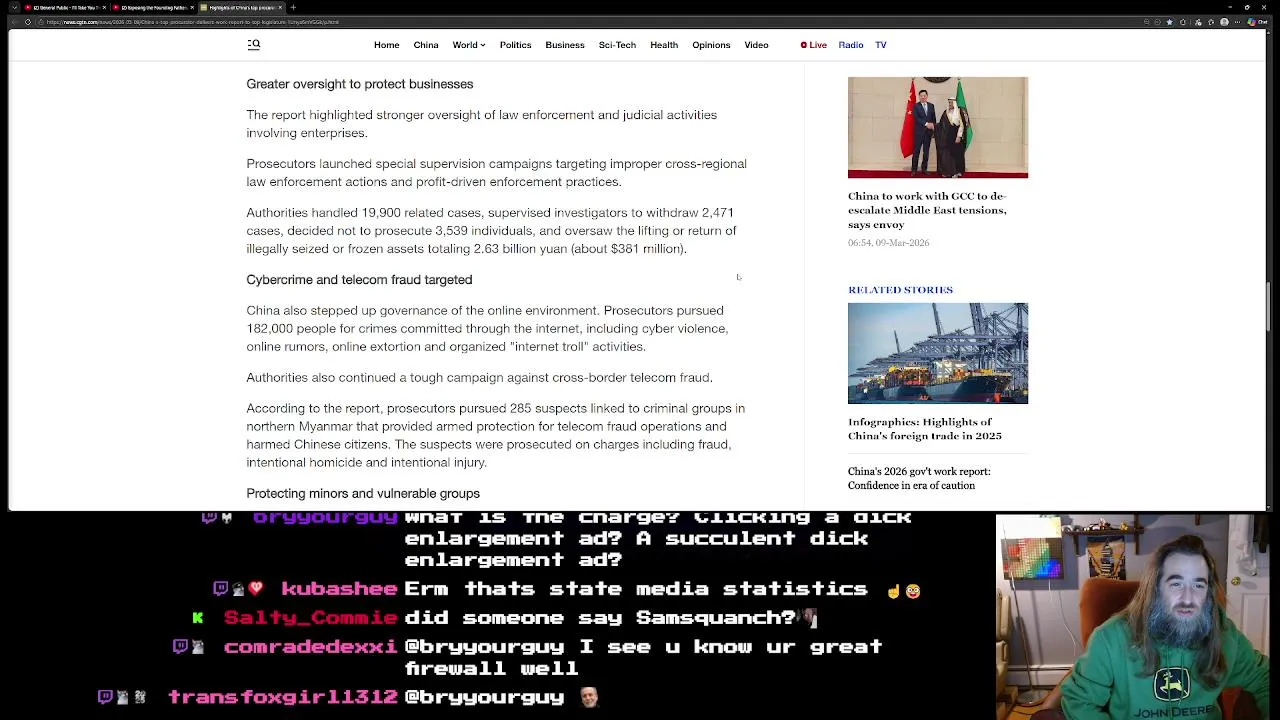Open the Video section

click(756, 45)
